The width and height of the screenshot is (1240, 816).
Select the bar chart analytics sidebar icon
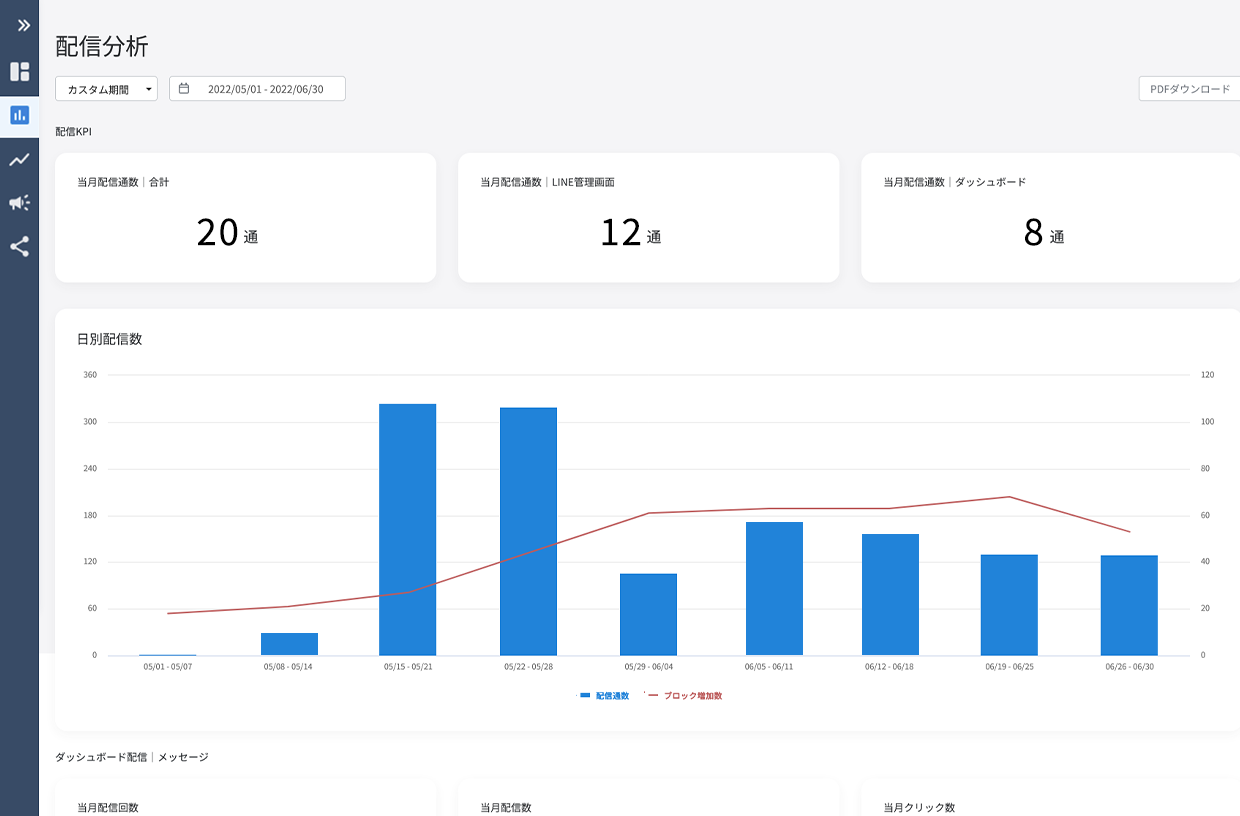tap(19, 115)
